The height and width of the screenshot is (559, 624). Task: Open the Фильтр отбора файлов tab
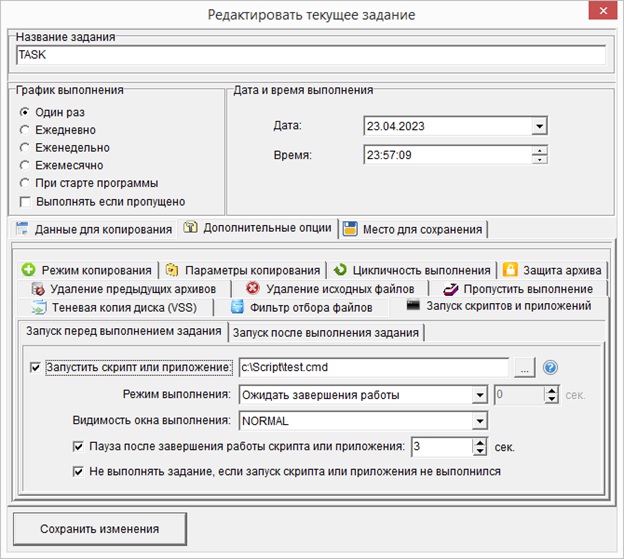pos(301,308)
